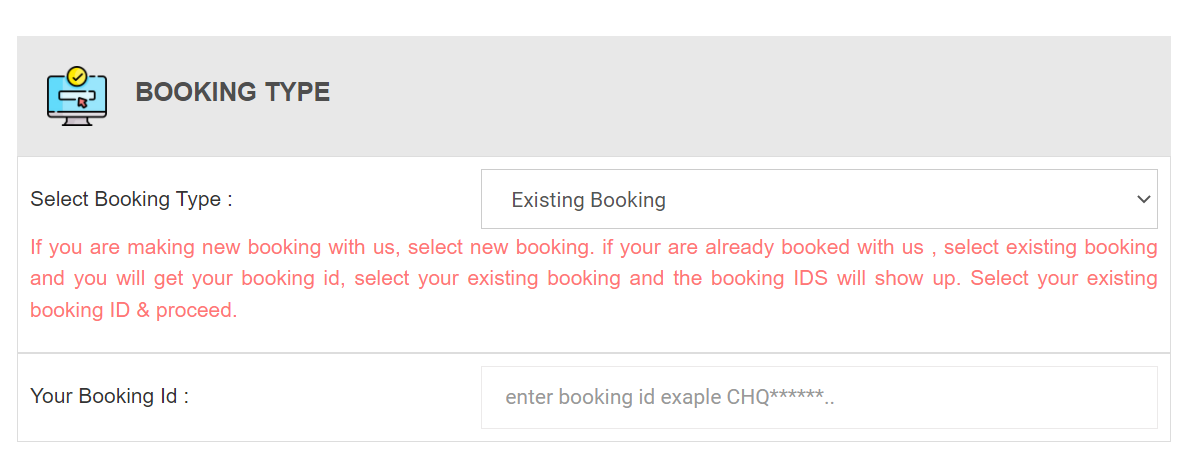Click the gray Booking Type header bar

coord(700,97)
